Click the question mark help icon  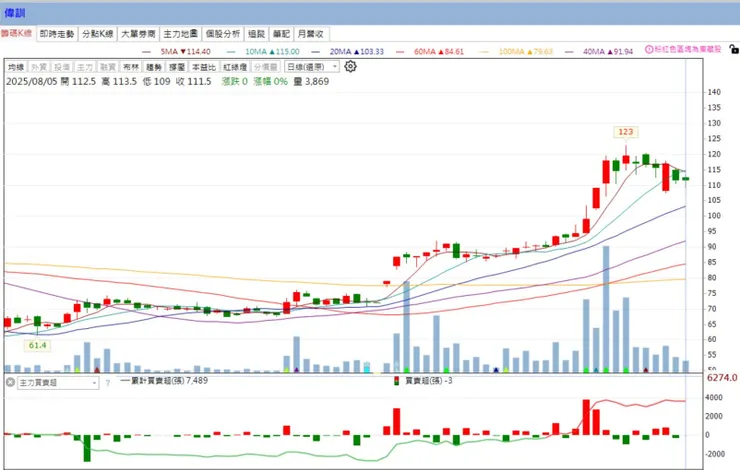pyautogui.click(x=108, y=383)
